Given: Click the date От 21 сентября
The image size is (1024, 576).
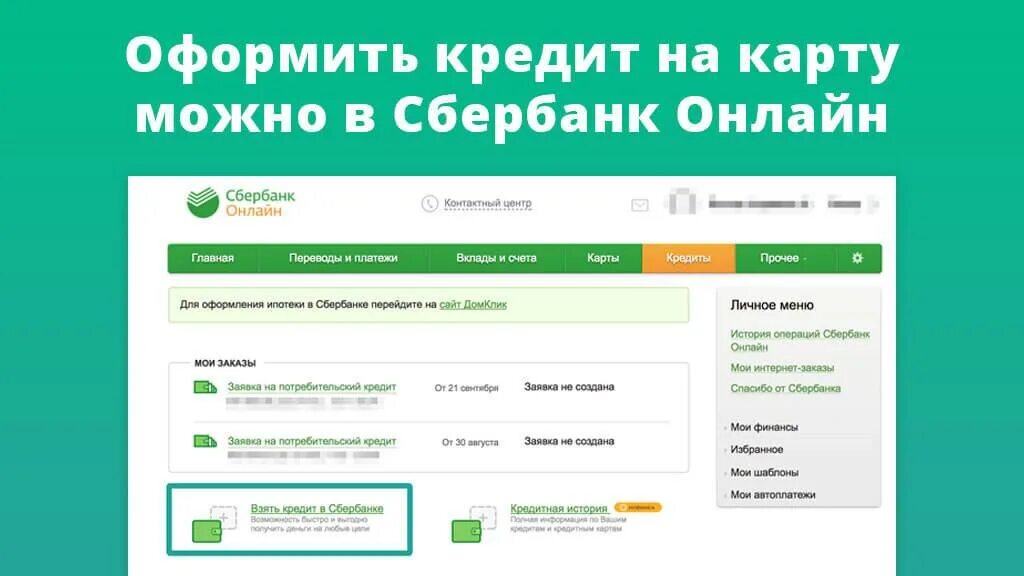Looking at the screenshot, I should point(466,388).
